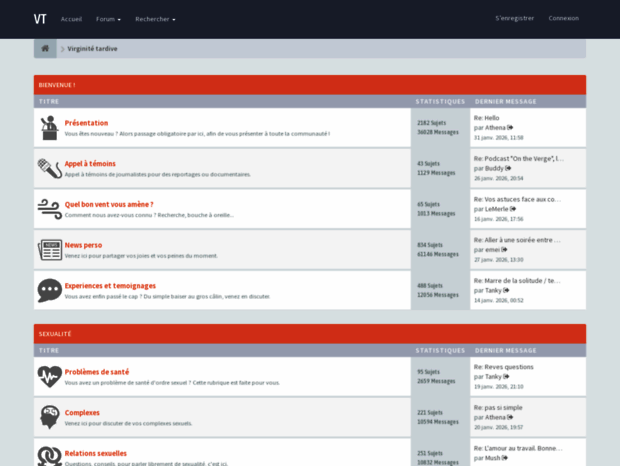This screenshot has height=466, width=620.
Task: Open Experiences et temoignages forum
Action: (110, 286)
